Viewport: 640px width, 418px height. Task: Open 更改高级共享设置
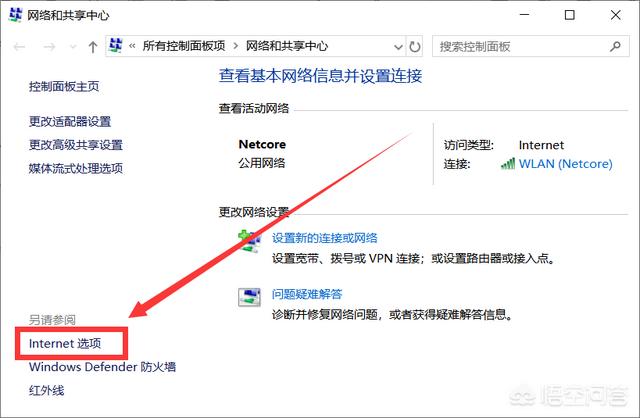76,145
